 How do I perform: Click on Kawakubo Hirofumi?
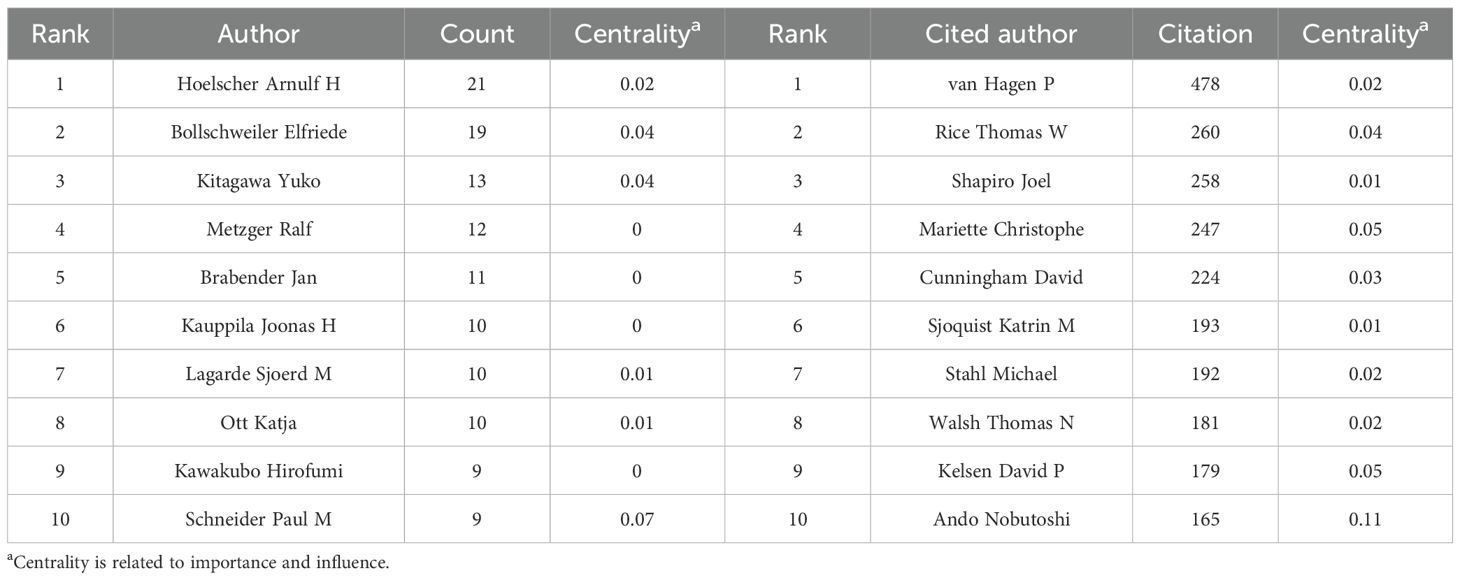coord(258,471)
